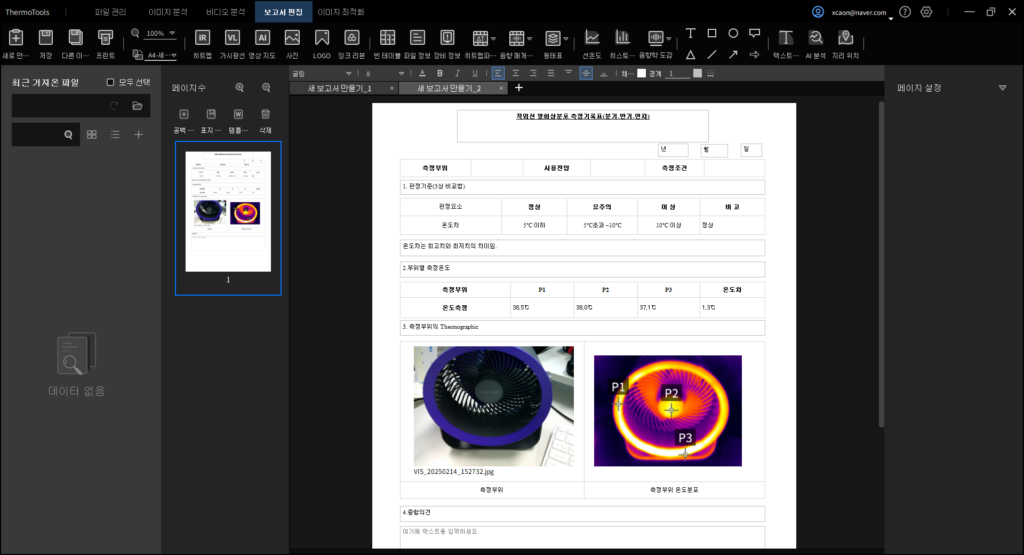
Task: Switch to 새 보고서 만들기_1 tab
Action: [x=339, y=88]
